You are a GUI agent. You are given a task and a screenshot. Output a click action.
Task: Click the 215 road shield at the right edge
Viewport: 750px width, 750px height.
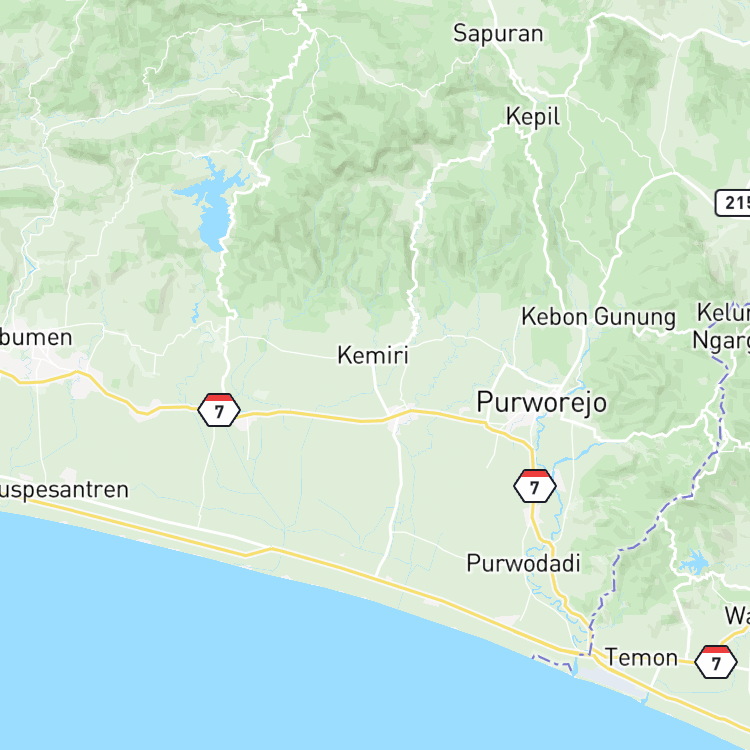coord(733,203)
